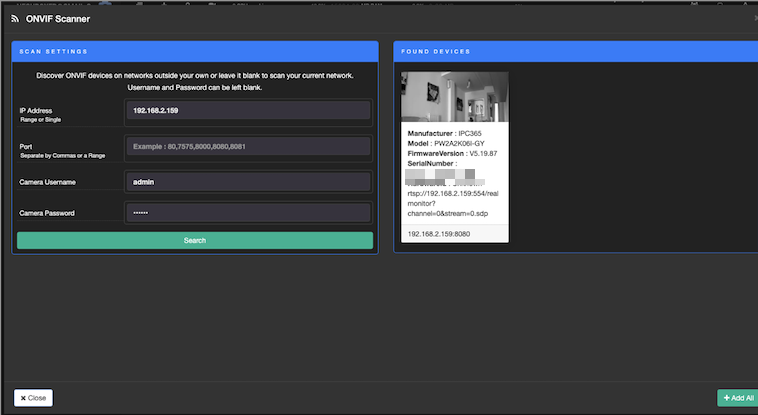Select the Camera Username field
Screen dimensions: 758x415
pos(248,181)
